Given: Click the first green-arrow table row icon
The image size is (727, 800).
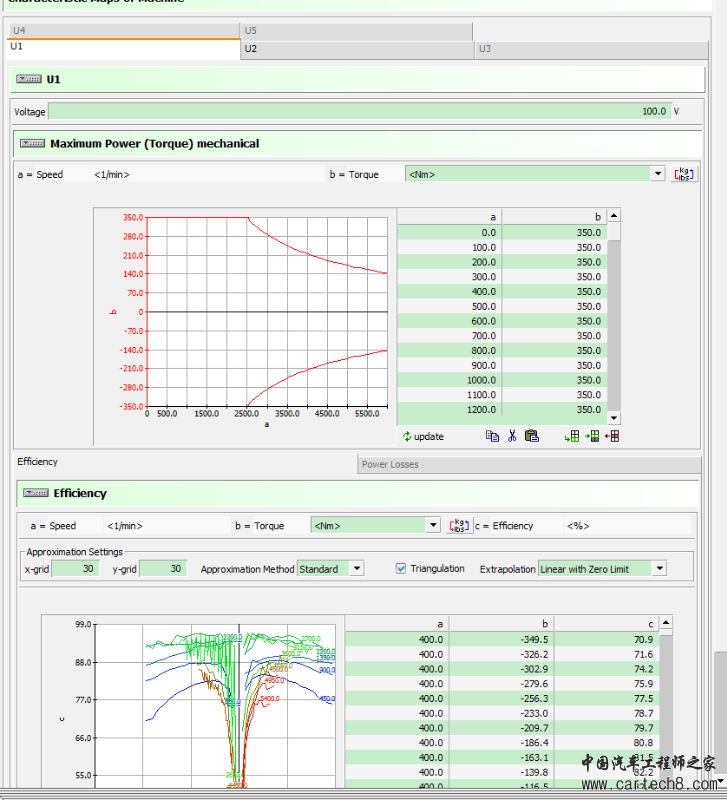Looking at the screenshot, I should pos(572,436).
